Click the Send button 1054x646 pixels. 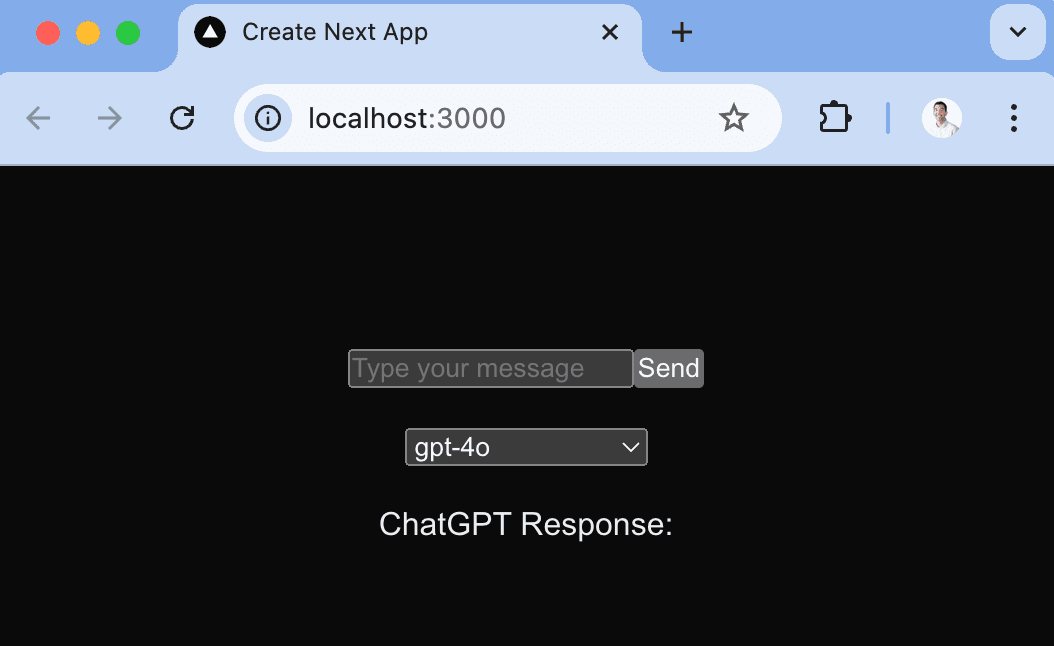pyautogui.click(x=669, y=368)
